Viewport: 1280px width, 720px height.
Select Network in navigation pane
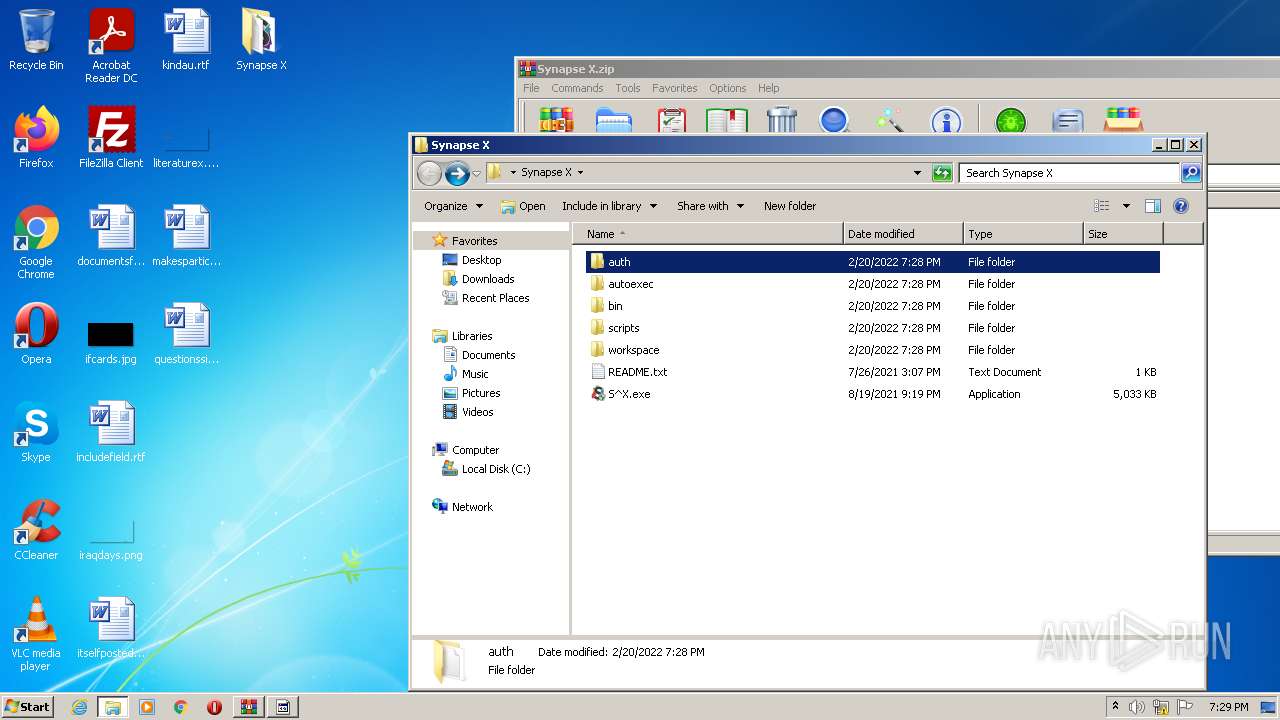[x=472, y=507]
